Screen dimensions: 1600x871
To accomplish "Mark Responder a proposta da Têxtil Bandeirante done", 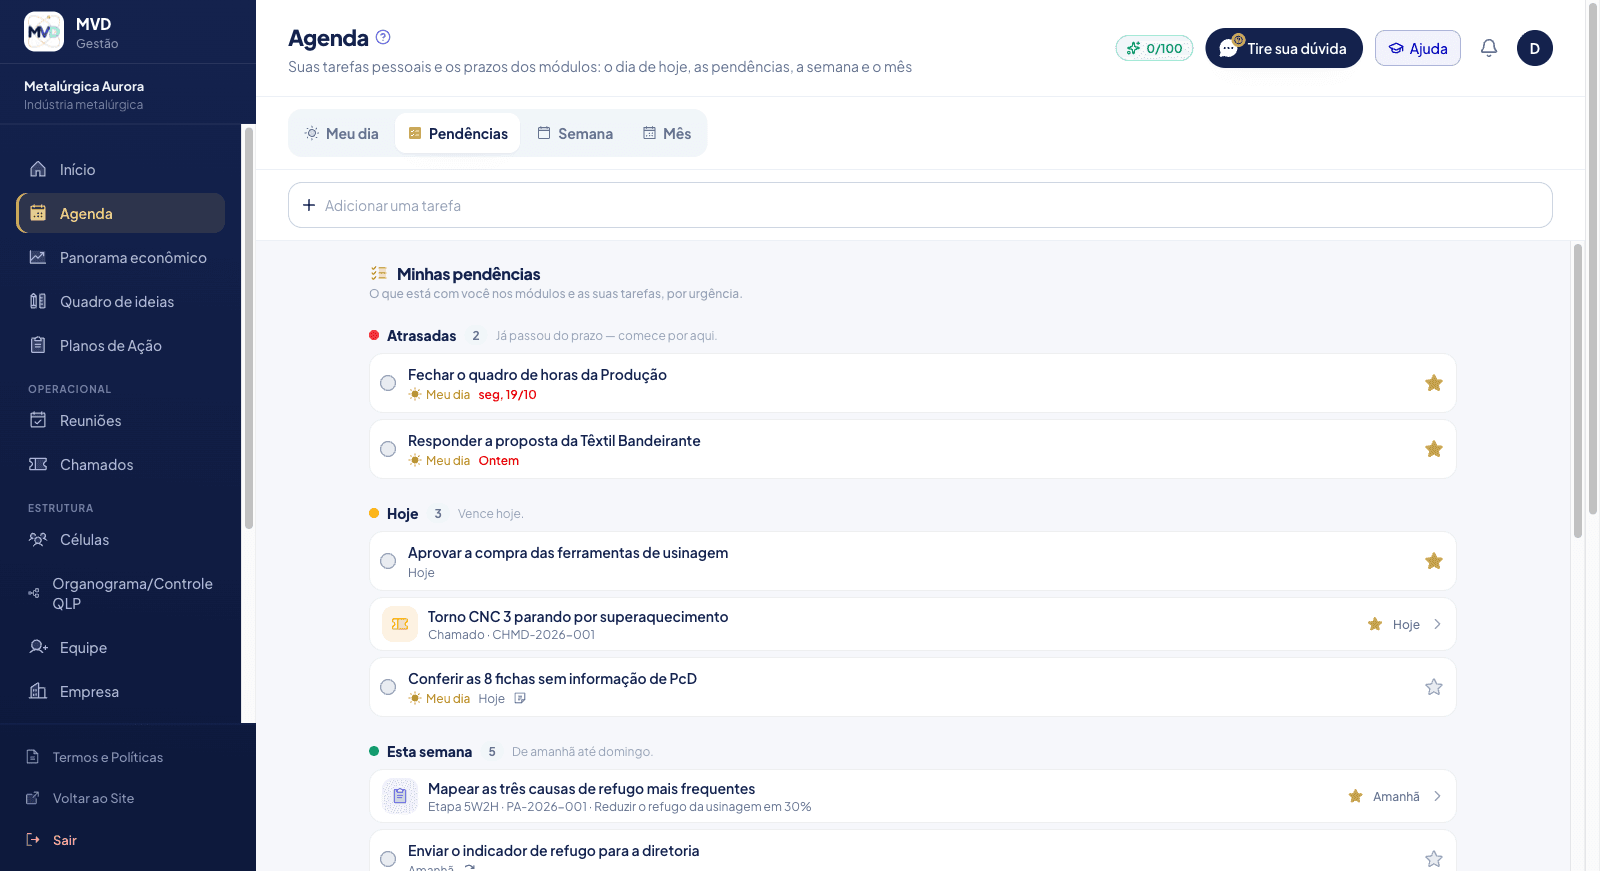I will tap(388, 449).
